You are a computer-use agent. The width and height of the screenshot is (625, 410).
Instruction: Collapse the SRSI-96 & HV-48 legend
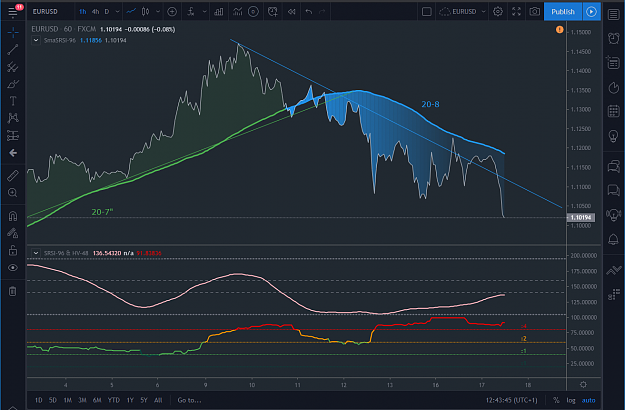coord(36,253)
